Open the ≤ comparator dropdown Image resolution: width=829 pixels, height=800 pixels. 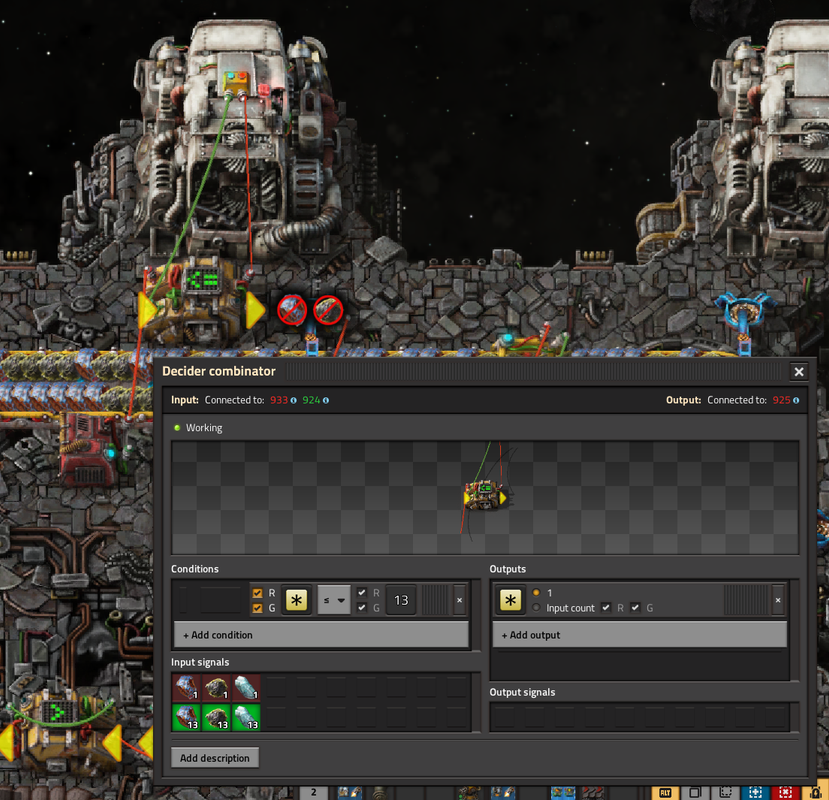pos(334,600)
